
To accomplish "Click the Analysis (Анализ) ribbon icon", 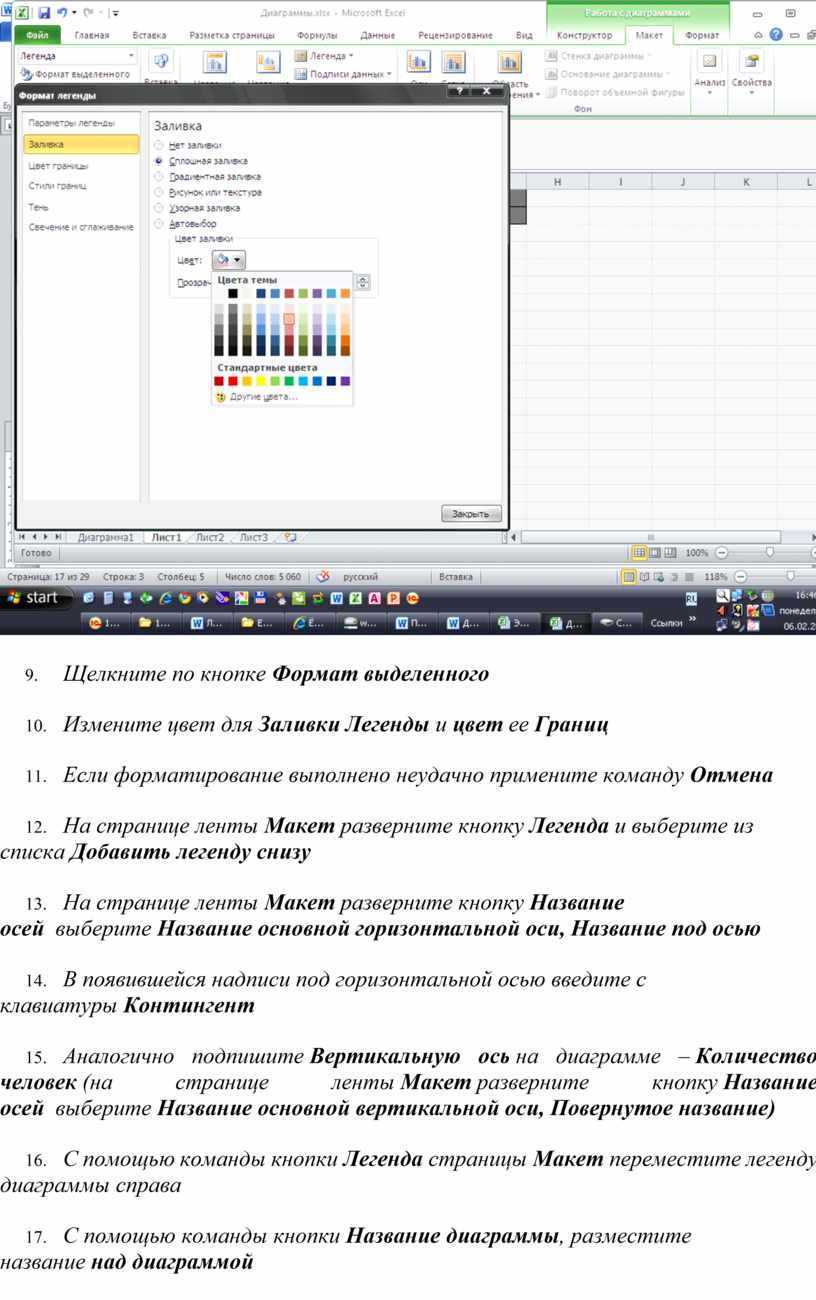I will 710,62.
